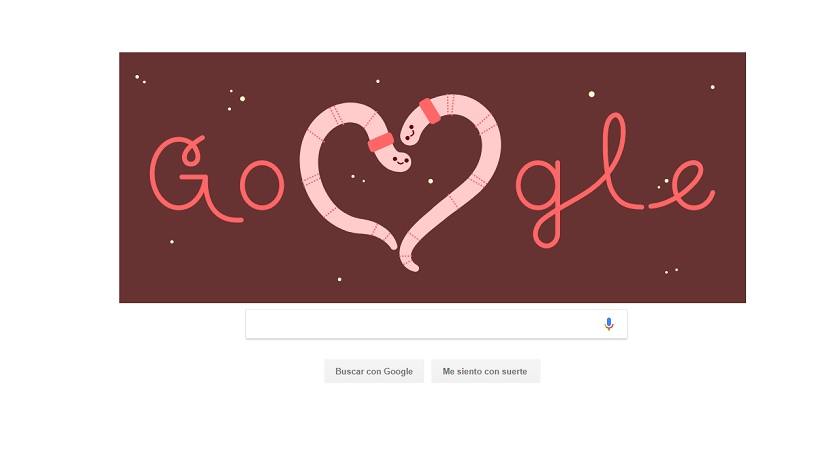Click the red letter "o" in doodle
The width and height of the screenshot is (818, 460).
point(262,185)
